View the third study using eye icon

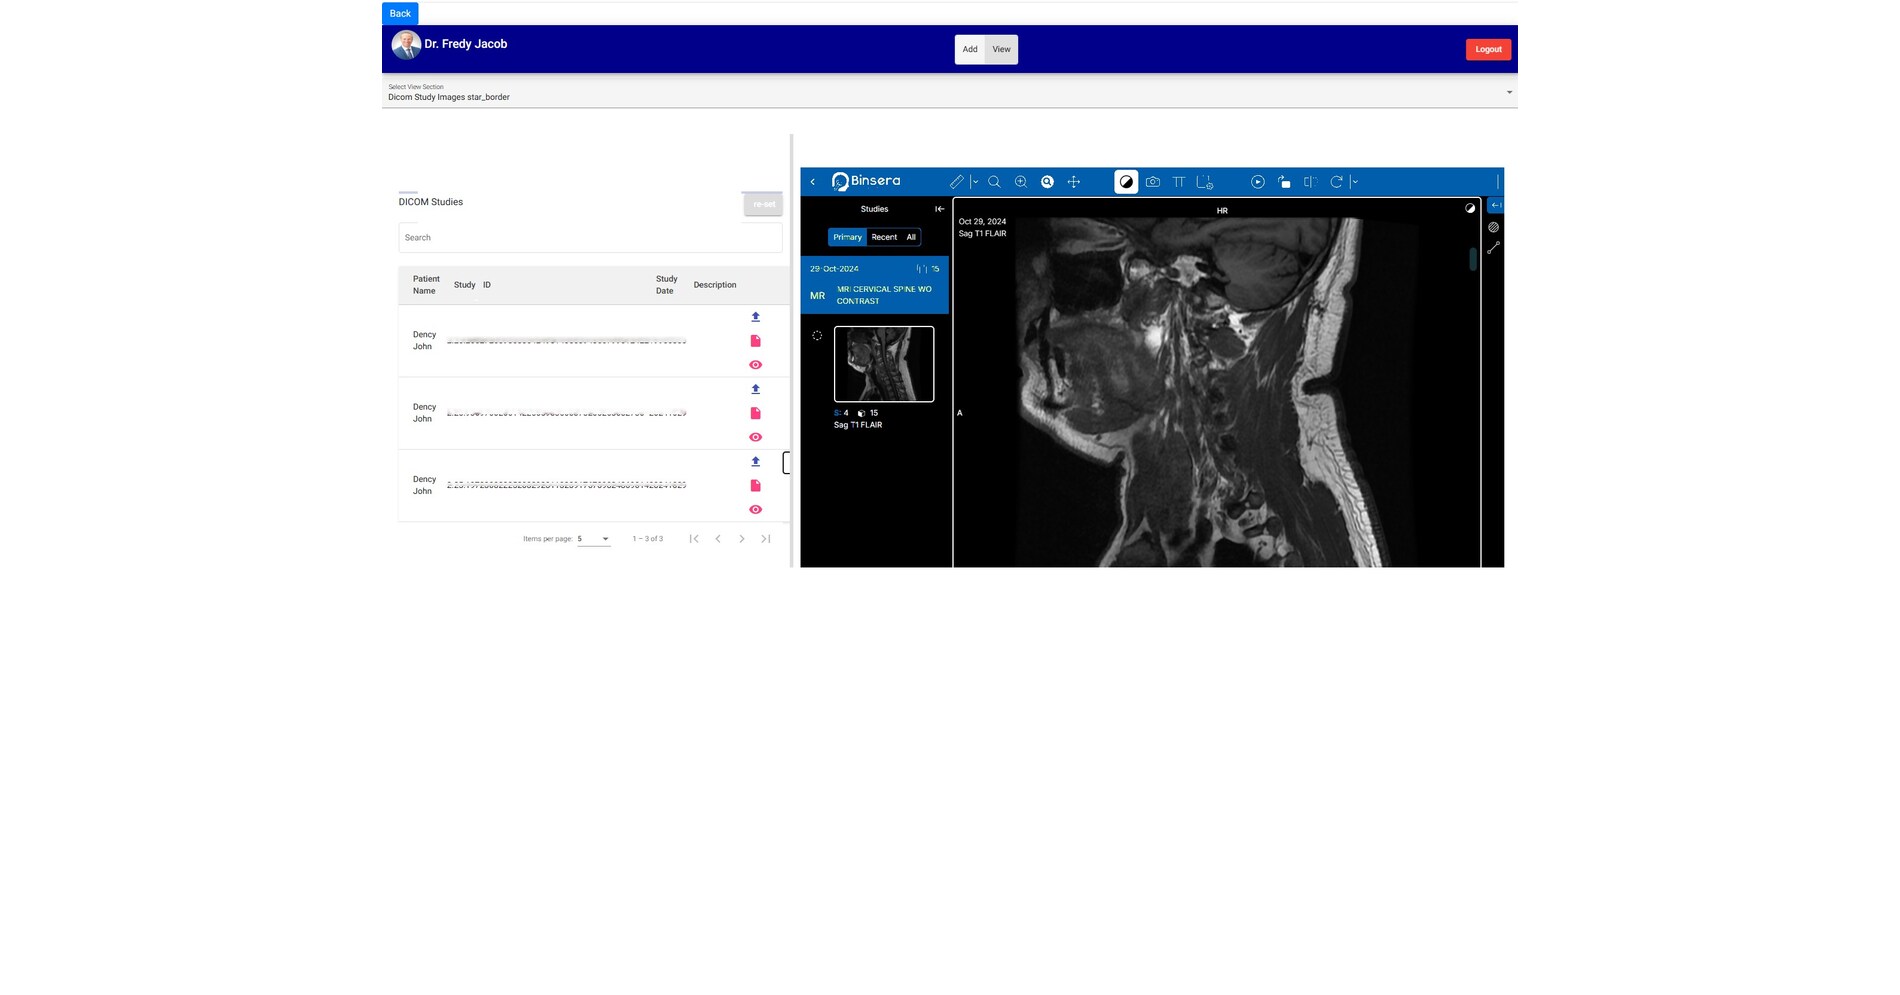pos(755,510)
